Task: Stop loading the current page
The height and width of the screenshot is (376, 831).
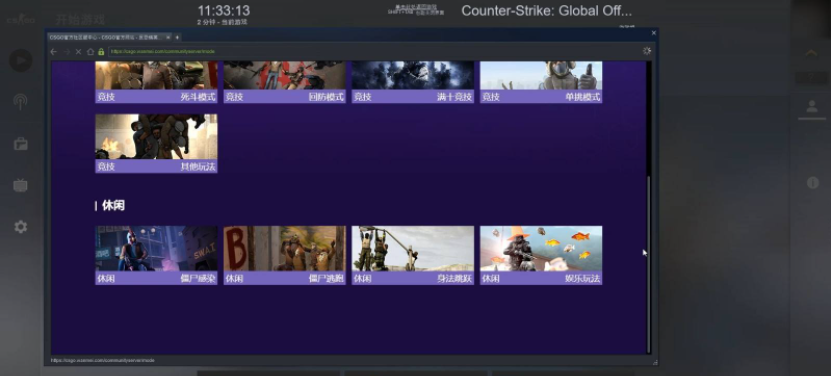Action: 78,51
